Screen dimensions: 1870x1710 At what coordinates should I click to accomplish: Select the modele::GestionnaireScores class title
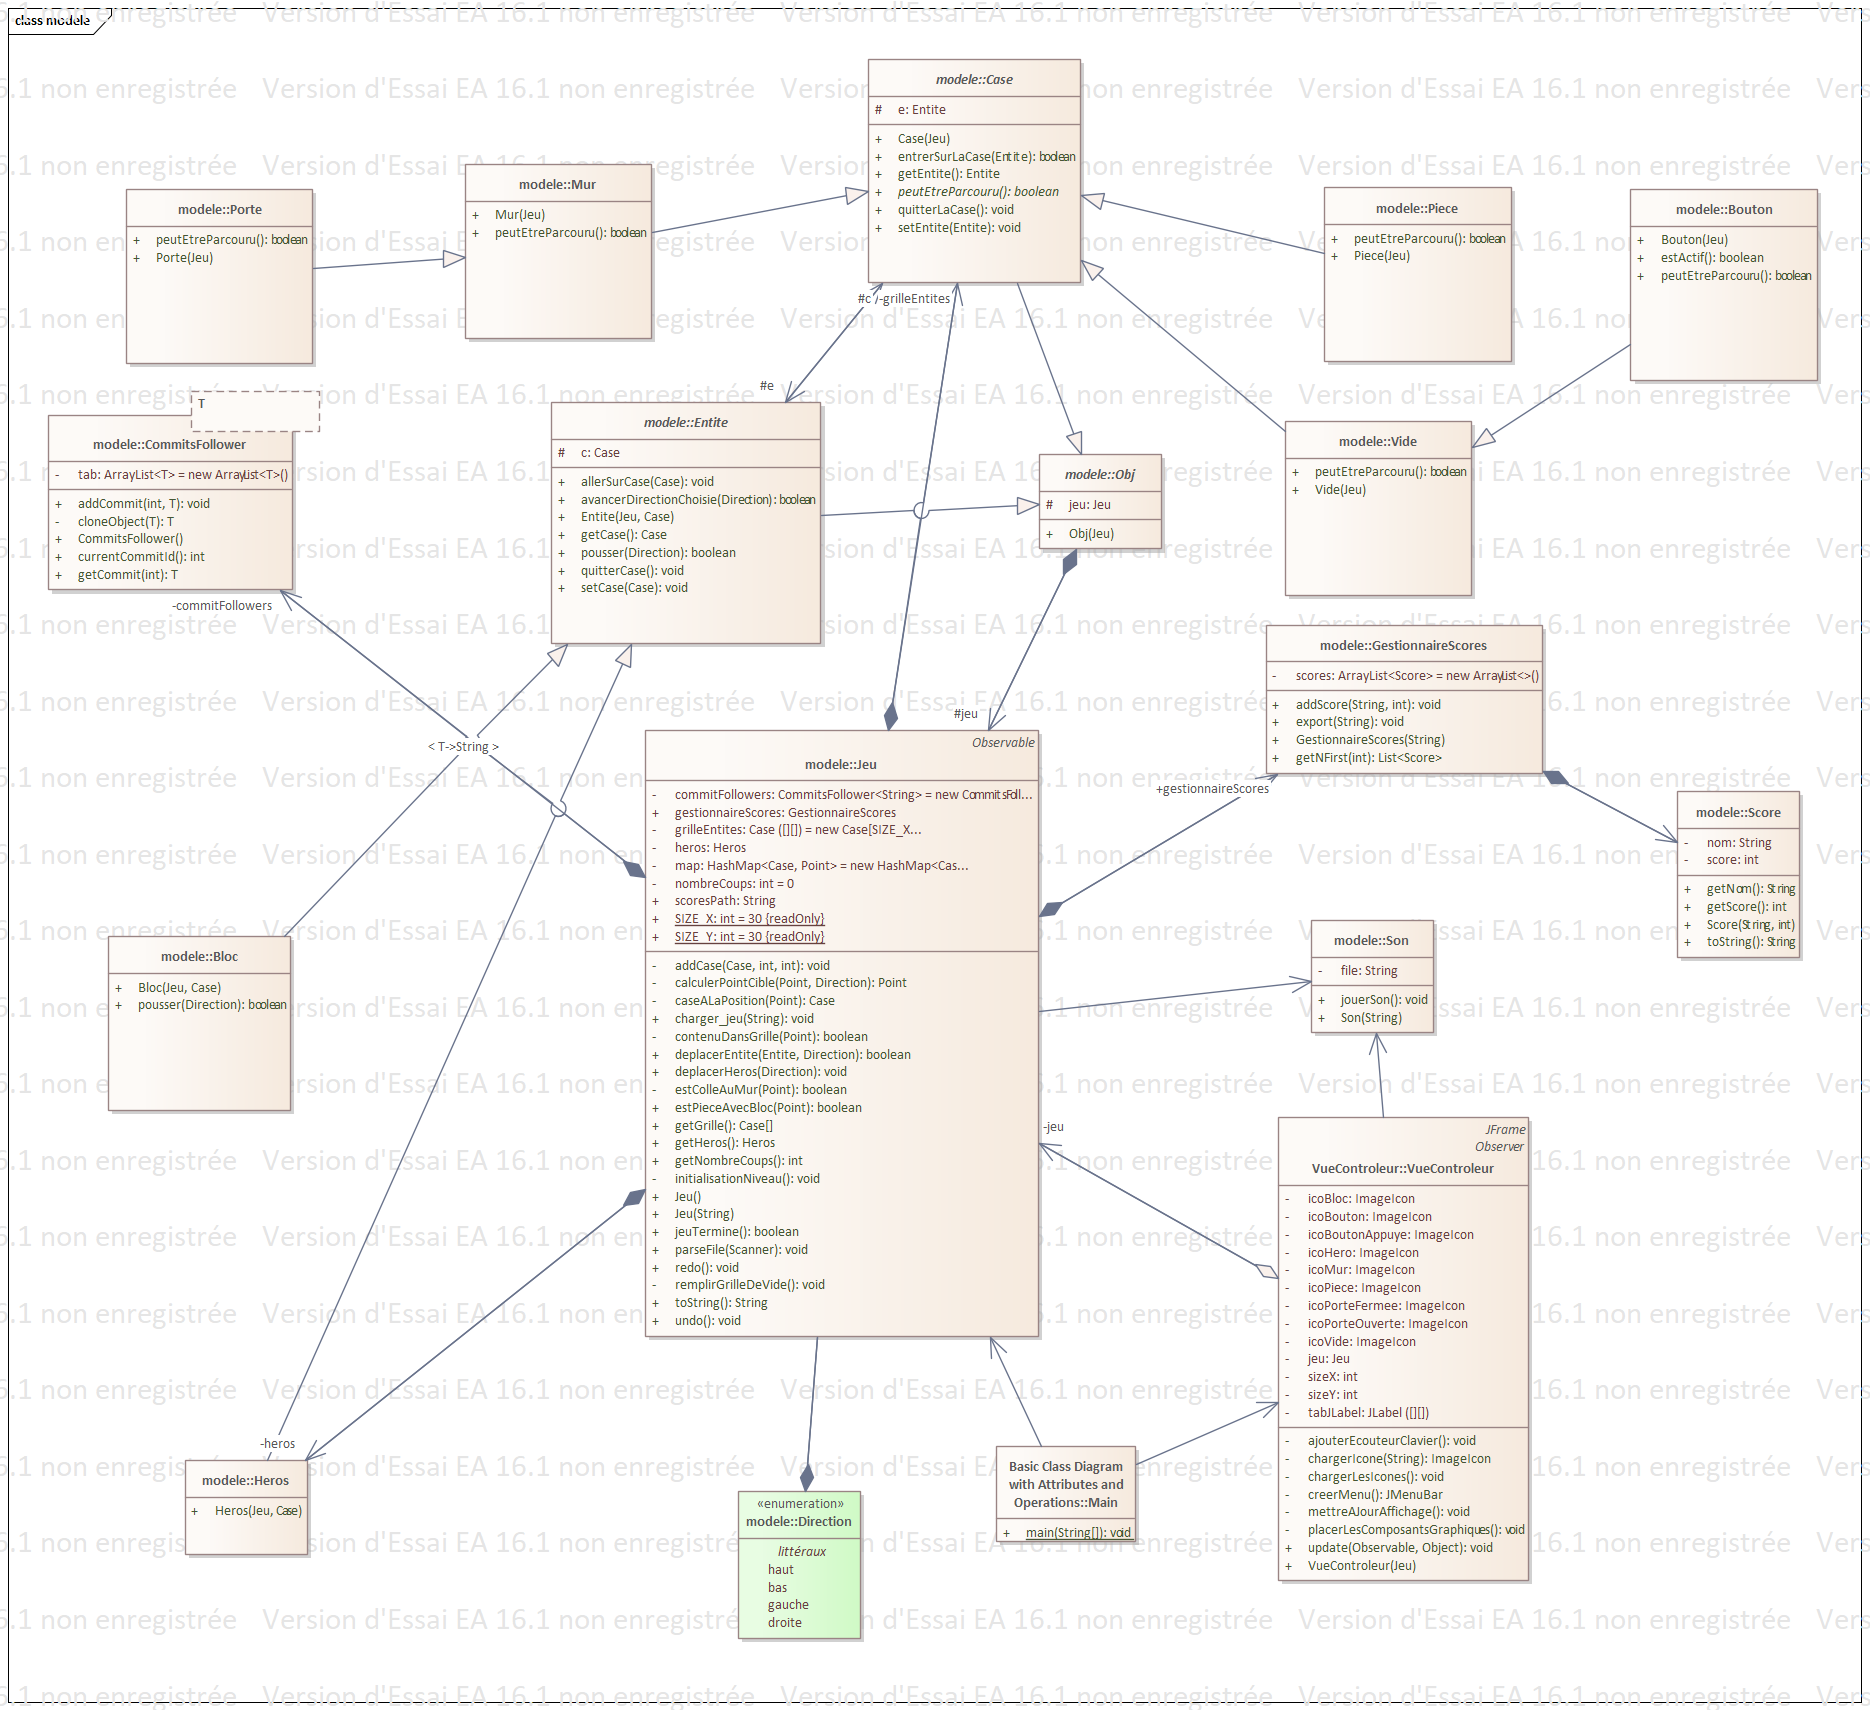1402,645
